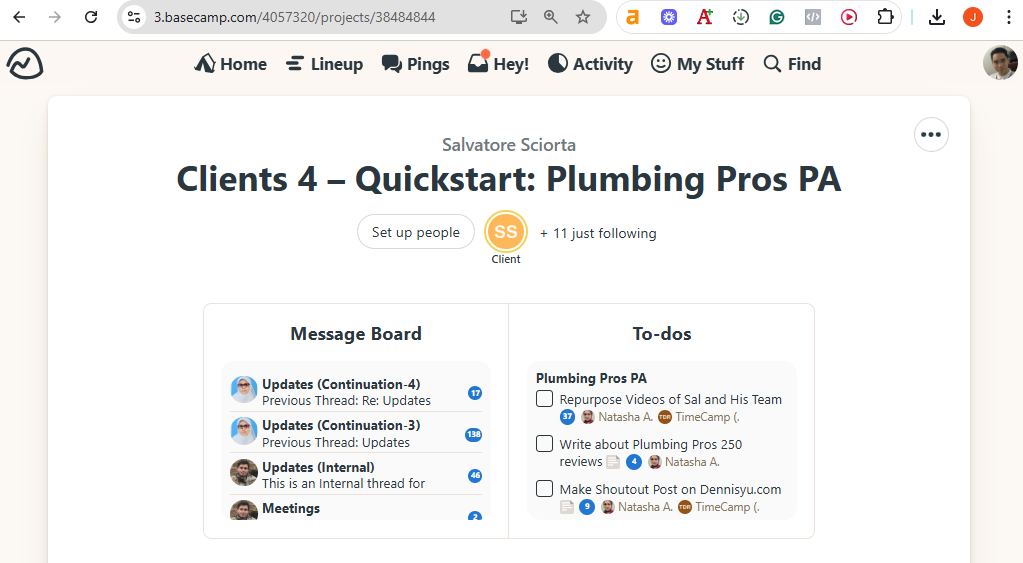Click the SS client avatar

point(506,232)
